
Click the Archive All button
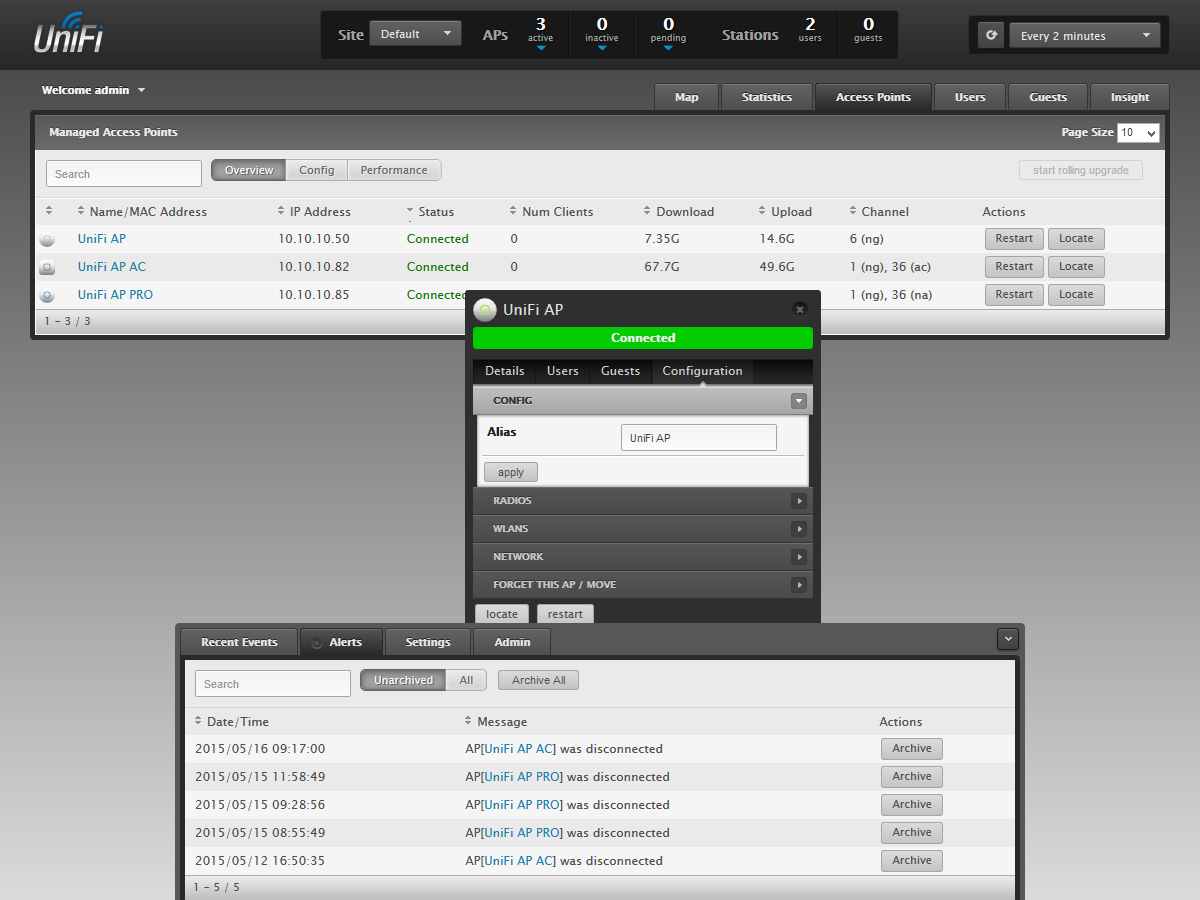click(538, 680)
